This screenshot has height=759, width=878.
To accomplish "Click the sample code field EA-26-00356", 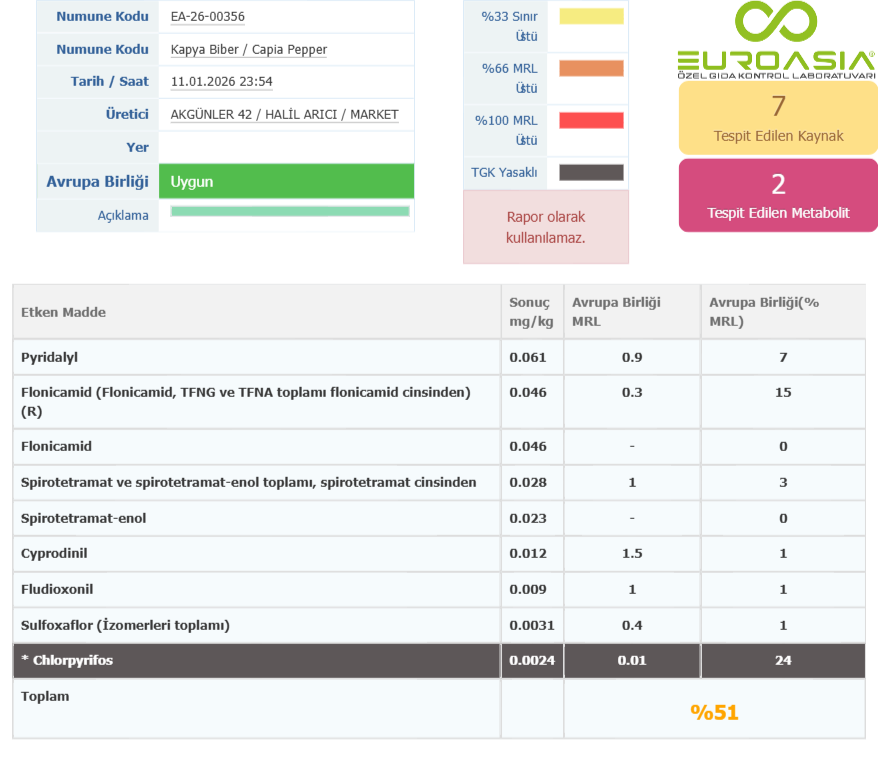I will pos(208,17).
